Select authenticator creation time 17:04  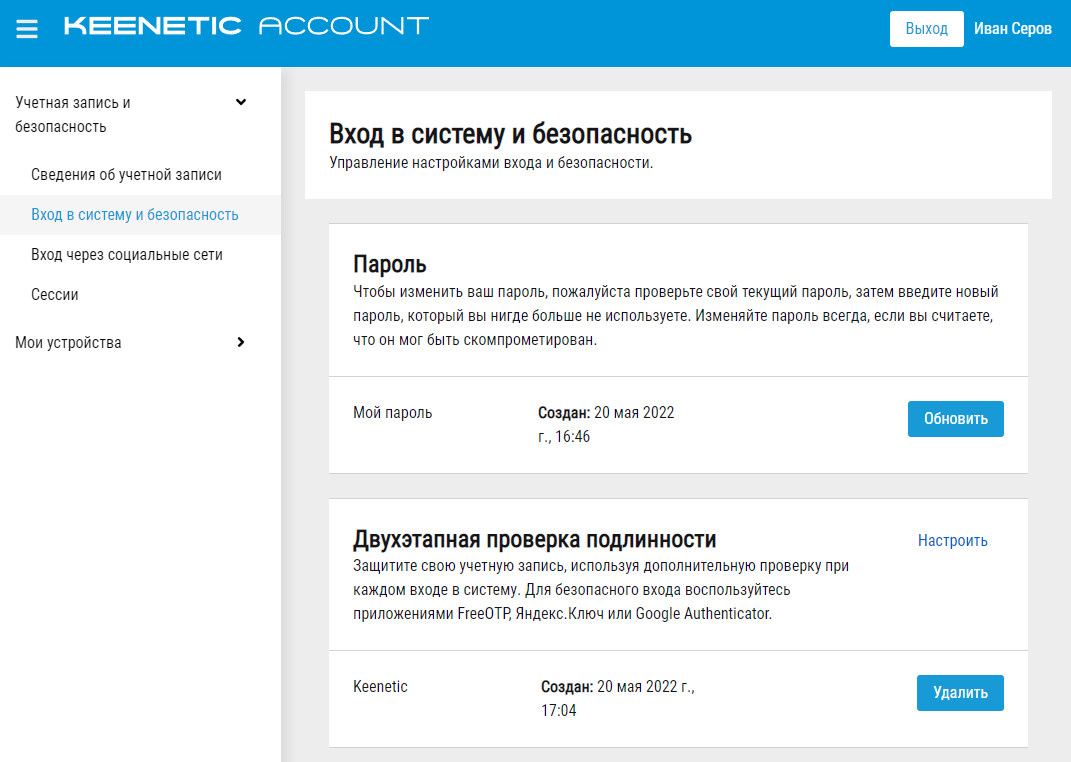pyautogui.click(x=559, y=711)
